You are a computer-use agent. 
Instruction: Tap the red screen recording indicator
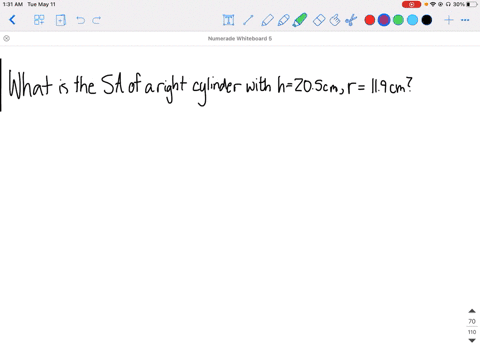[411, 4]
